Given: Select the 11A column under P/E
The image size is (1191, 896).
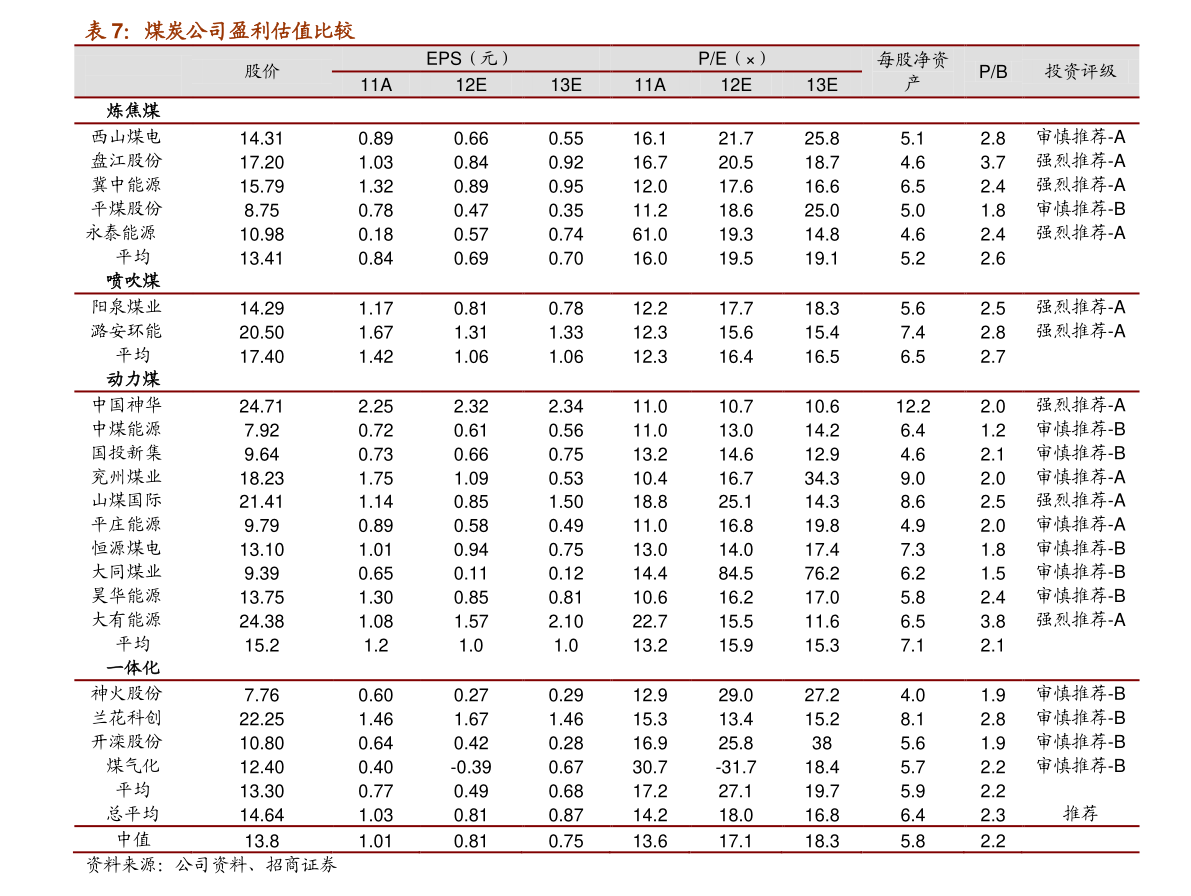Looking at the screenshot, I should tap(650, 85).
